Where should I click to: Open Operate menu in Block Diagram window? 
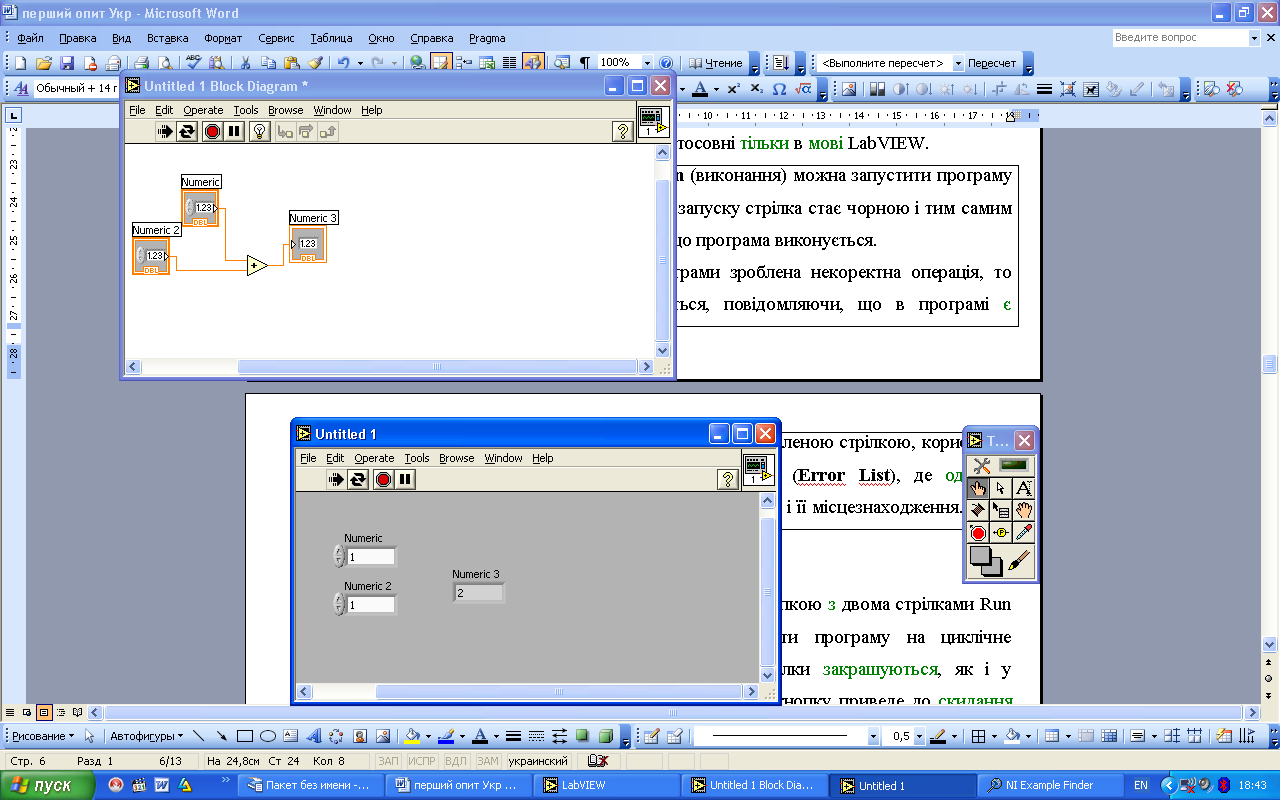(x=203, y=110)
